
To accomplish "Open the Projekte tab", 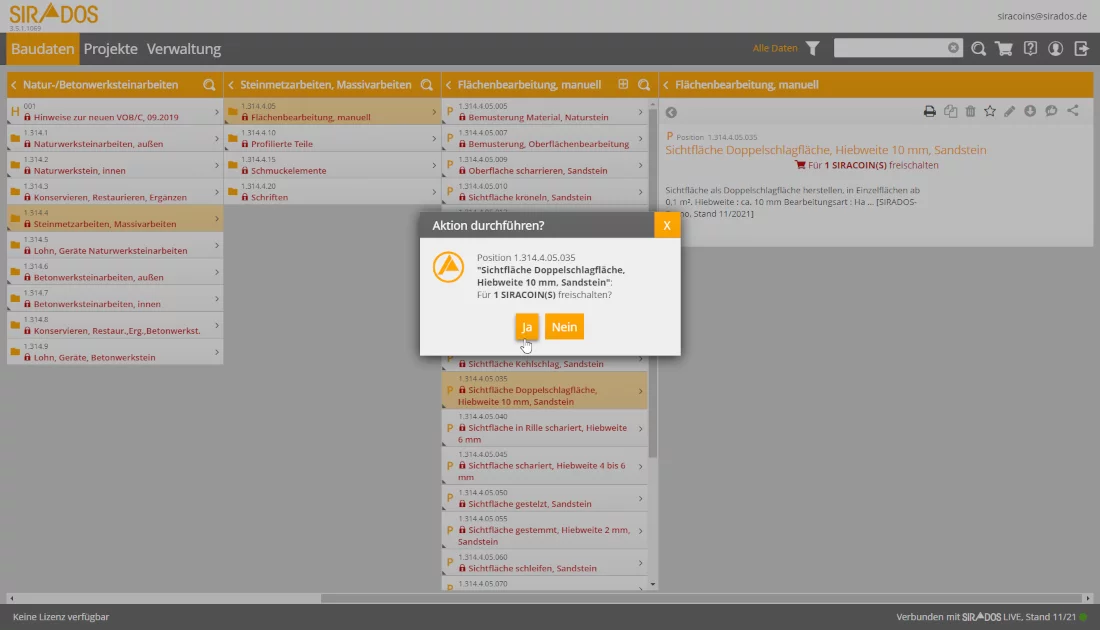I will point(110,49).
